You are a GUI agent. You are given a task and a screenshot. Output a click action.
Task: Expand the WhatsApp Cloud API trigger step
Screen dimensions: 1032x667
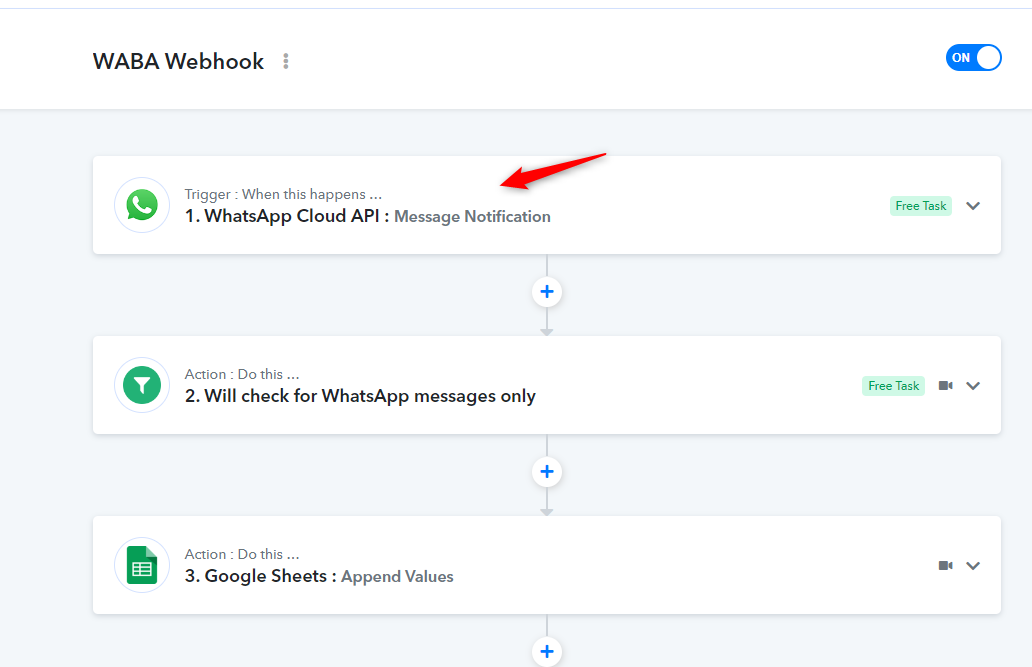coord(973,205)
